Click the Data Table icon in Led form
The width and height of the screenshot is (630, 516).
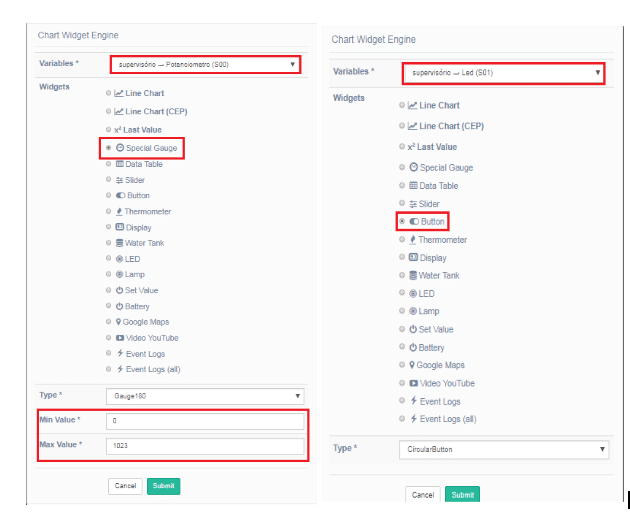click(413, 186)
